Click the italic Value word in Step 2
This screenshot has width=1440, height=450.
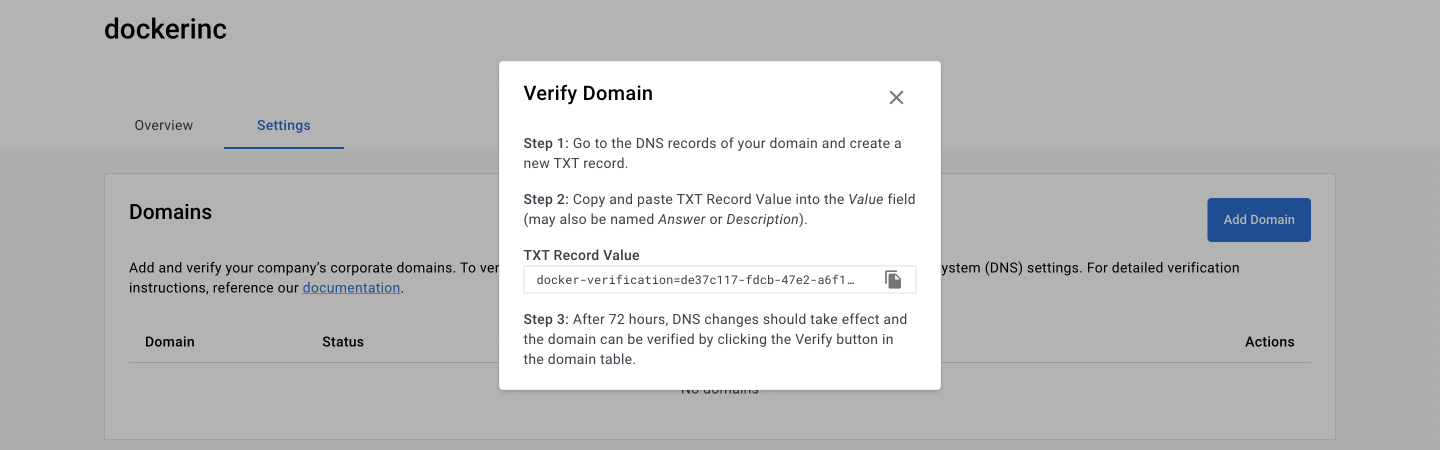867,199
